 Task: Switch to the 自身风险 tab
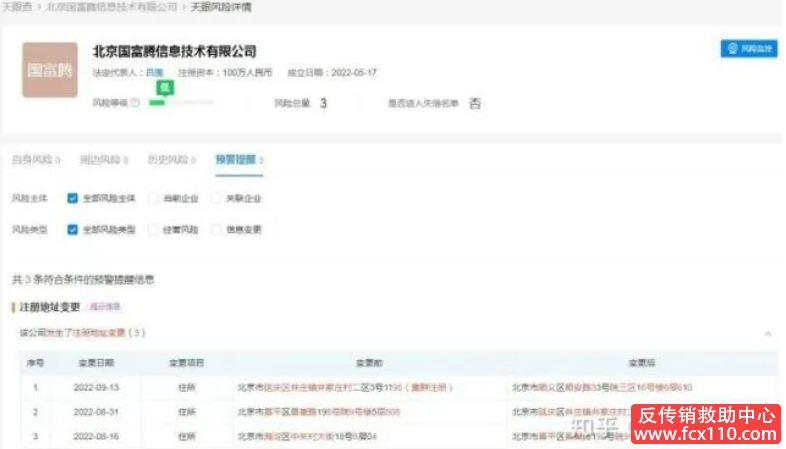36,160
